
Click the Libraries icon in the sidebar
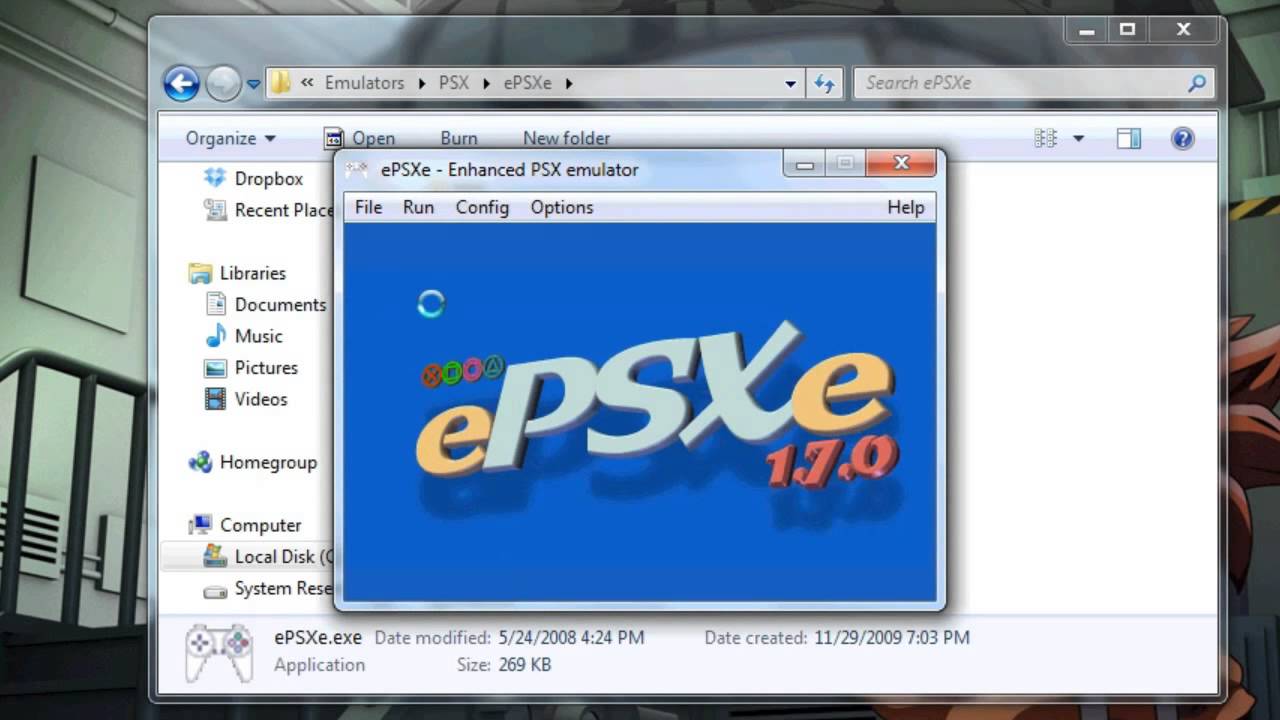[x=201, y=273]
